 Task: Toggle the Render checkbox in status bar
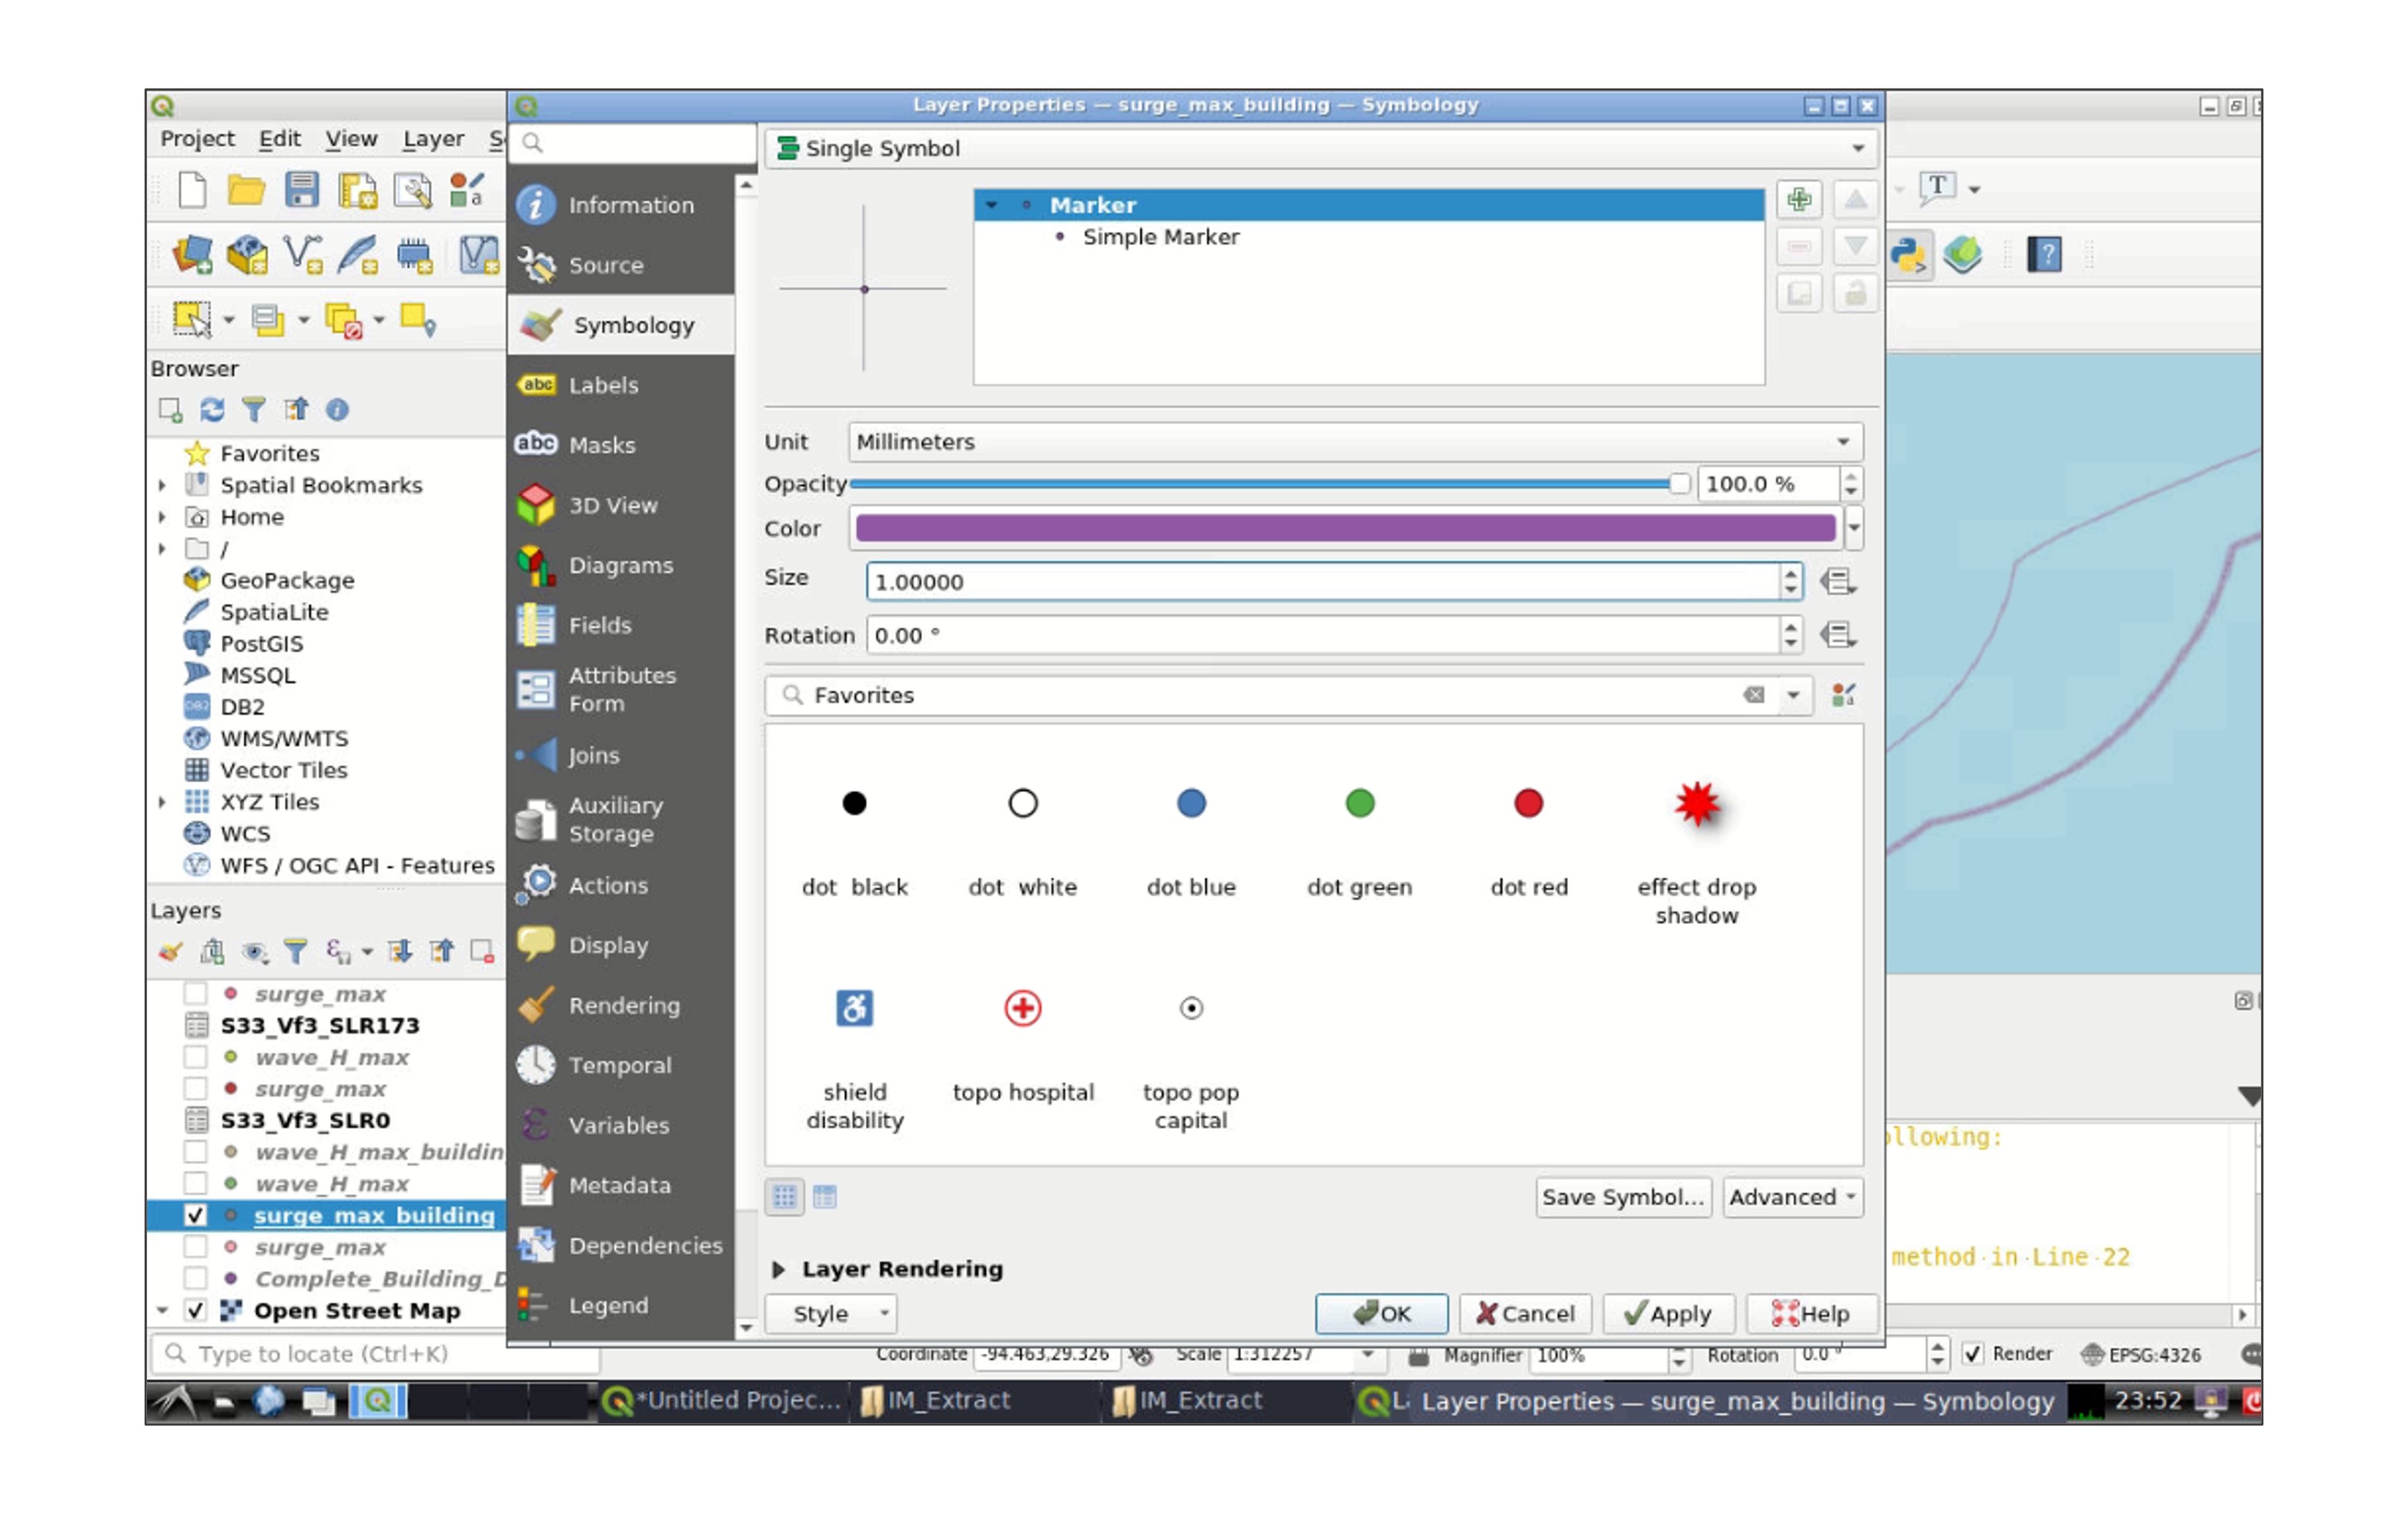(x=1972, y=1354)
